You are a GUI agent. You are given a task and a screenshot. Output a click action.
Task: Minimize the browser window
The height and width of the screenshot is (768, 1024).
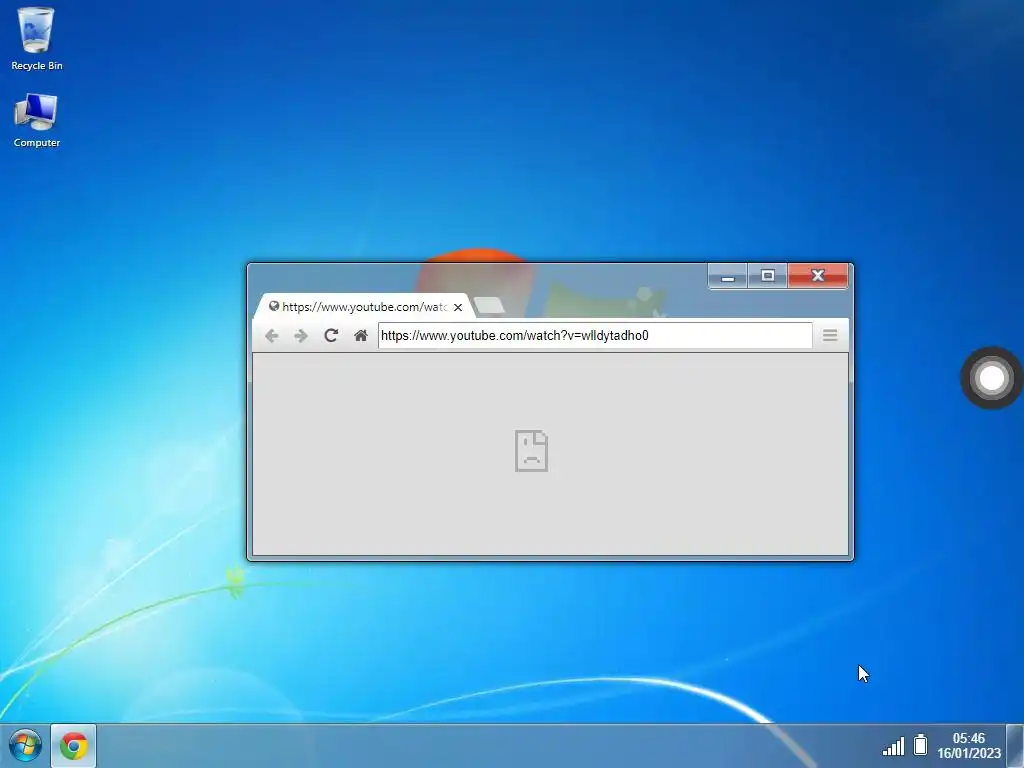tap(728, 276)
